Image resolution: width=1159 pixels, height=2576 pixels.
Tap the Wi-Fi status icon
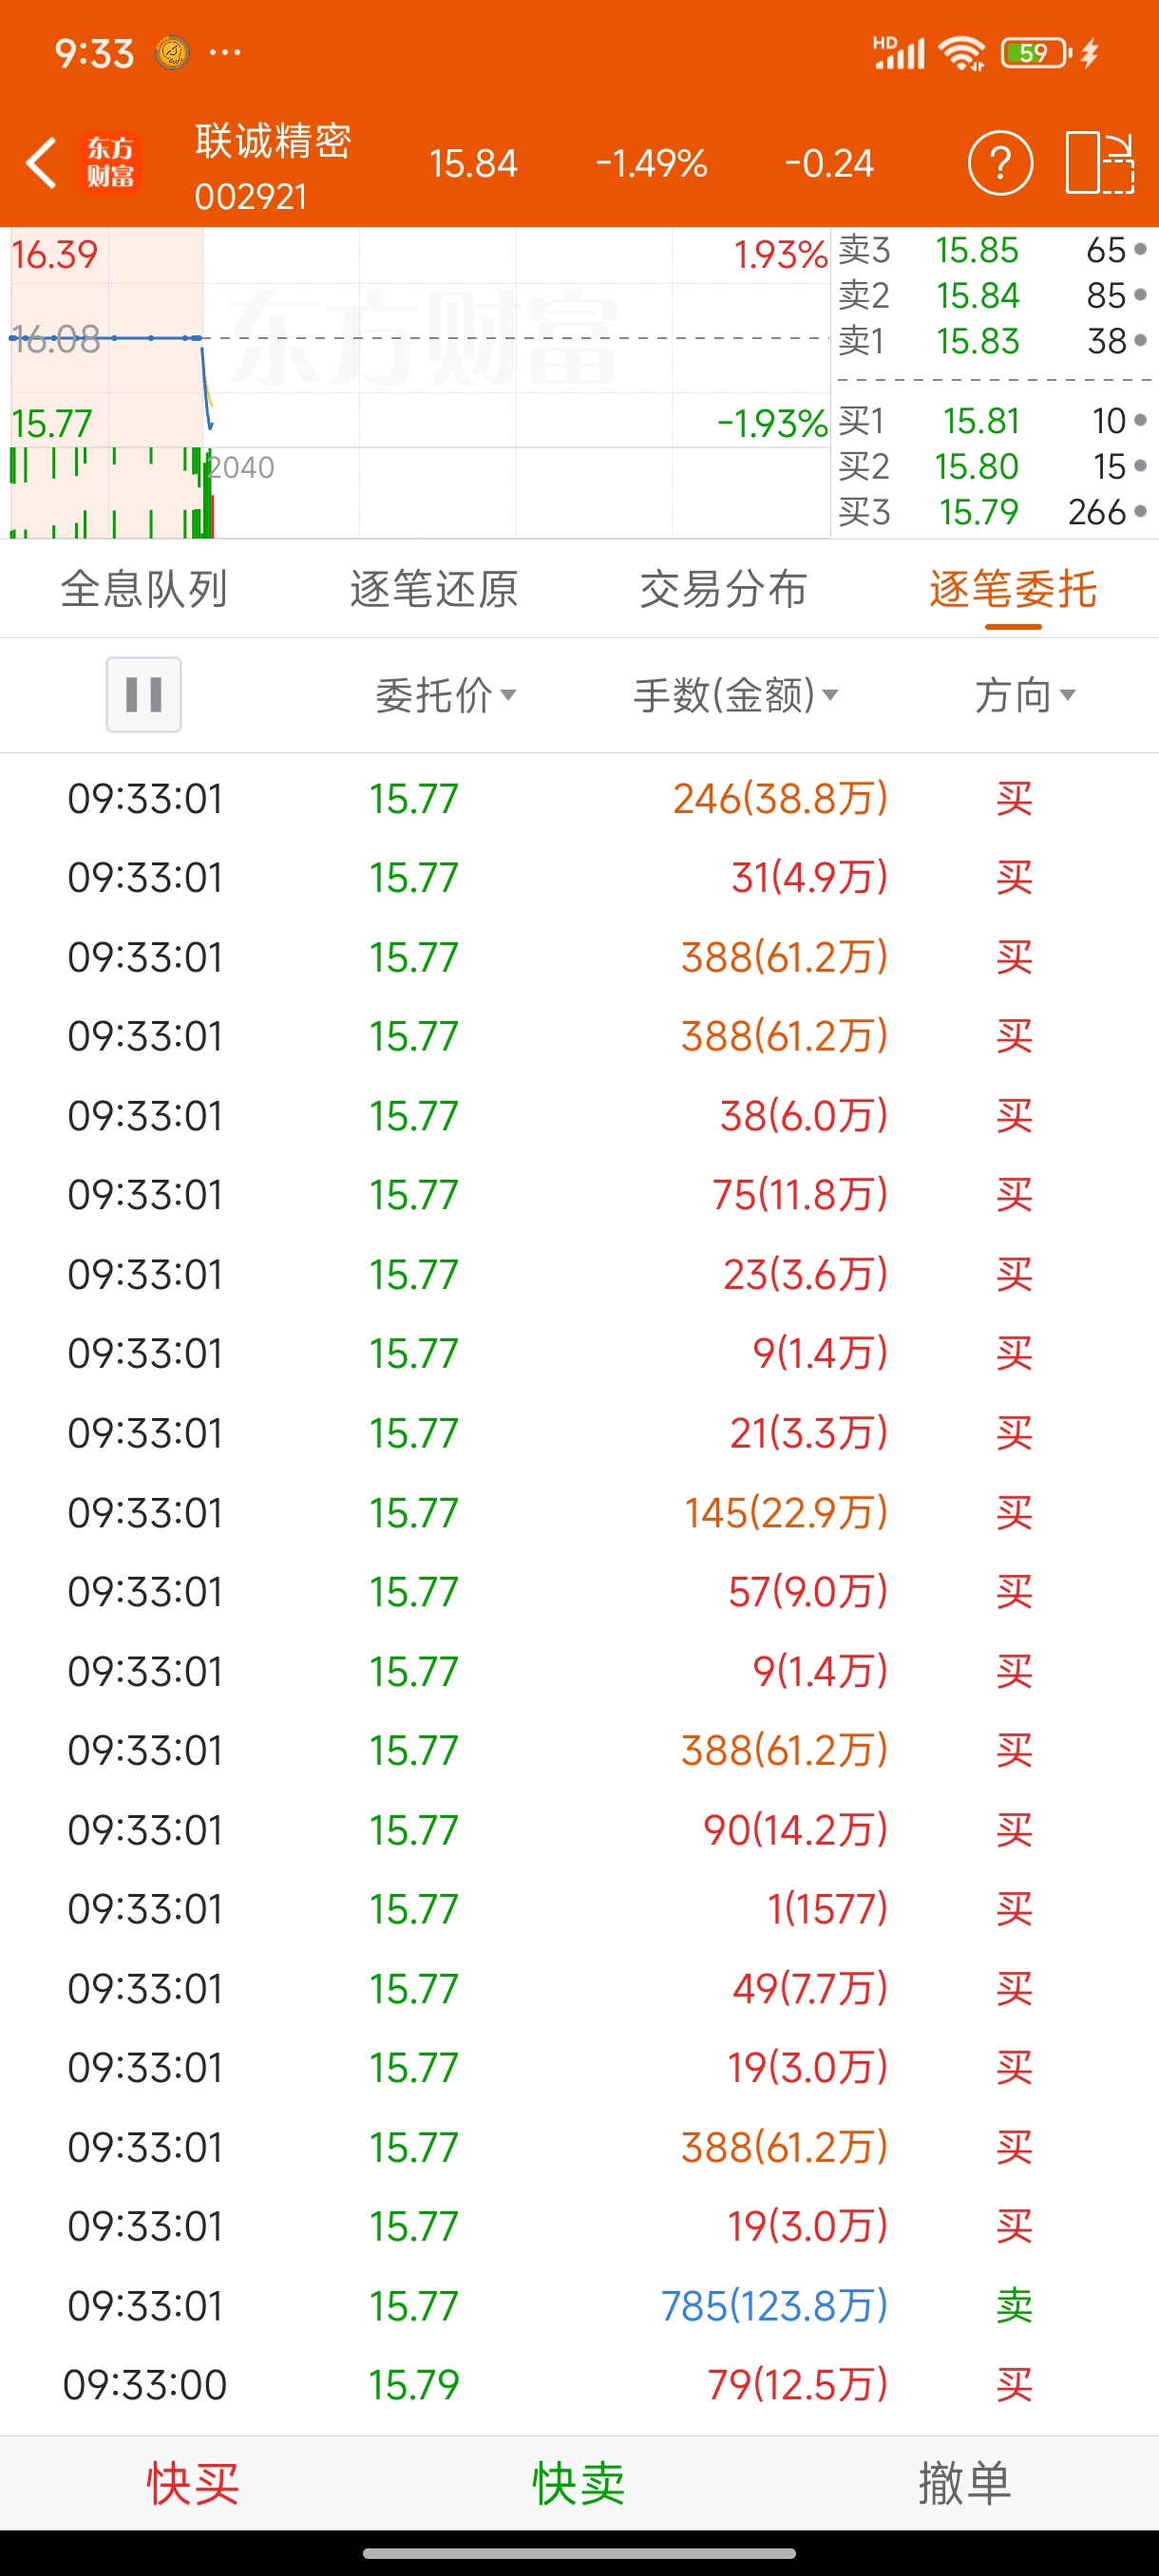point(962,52)
